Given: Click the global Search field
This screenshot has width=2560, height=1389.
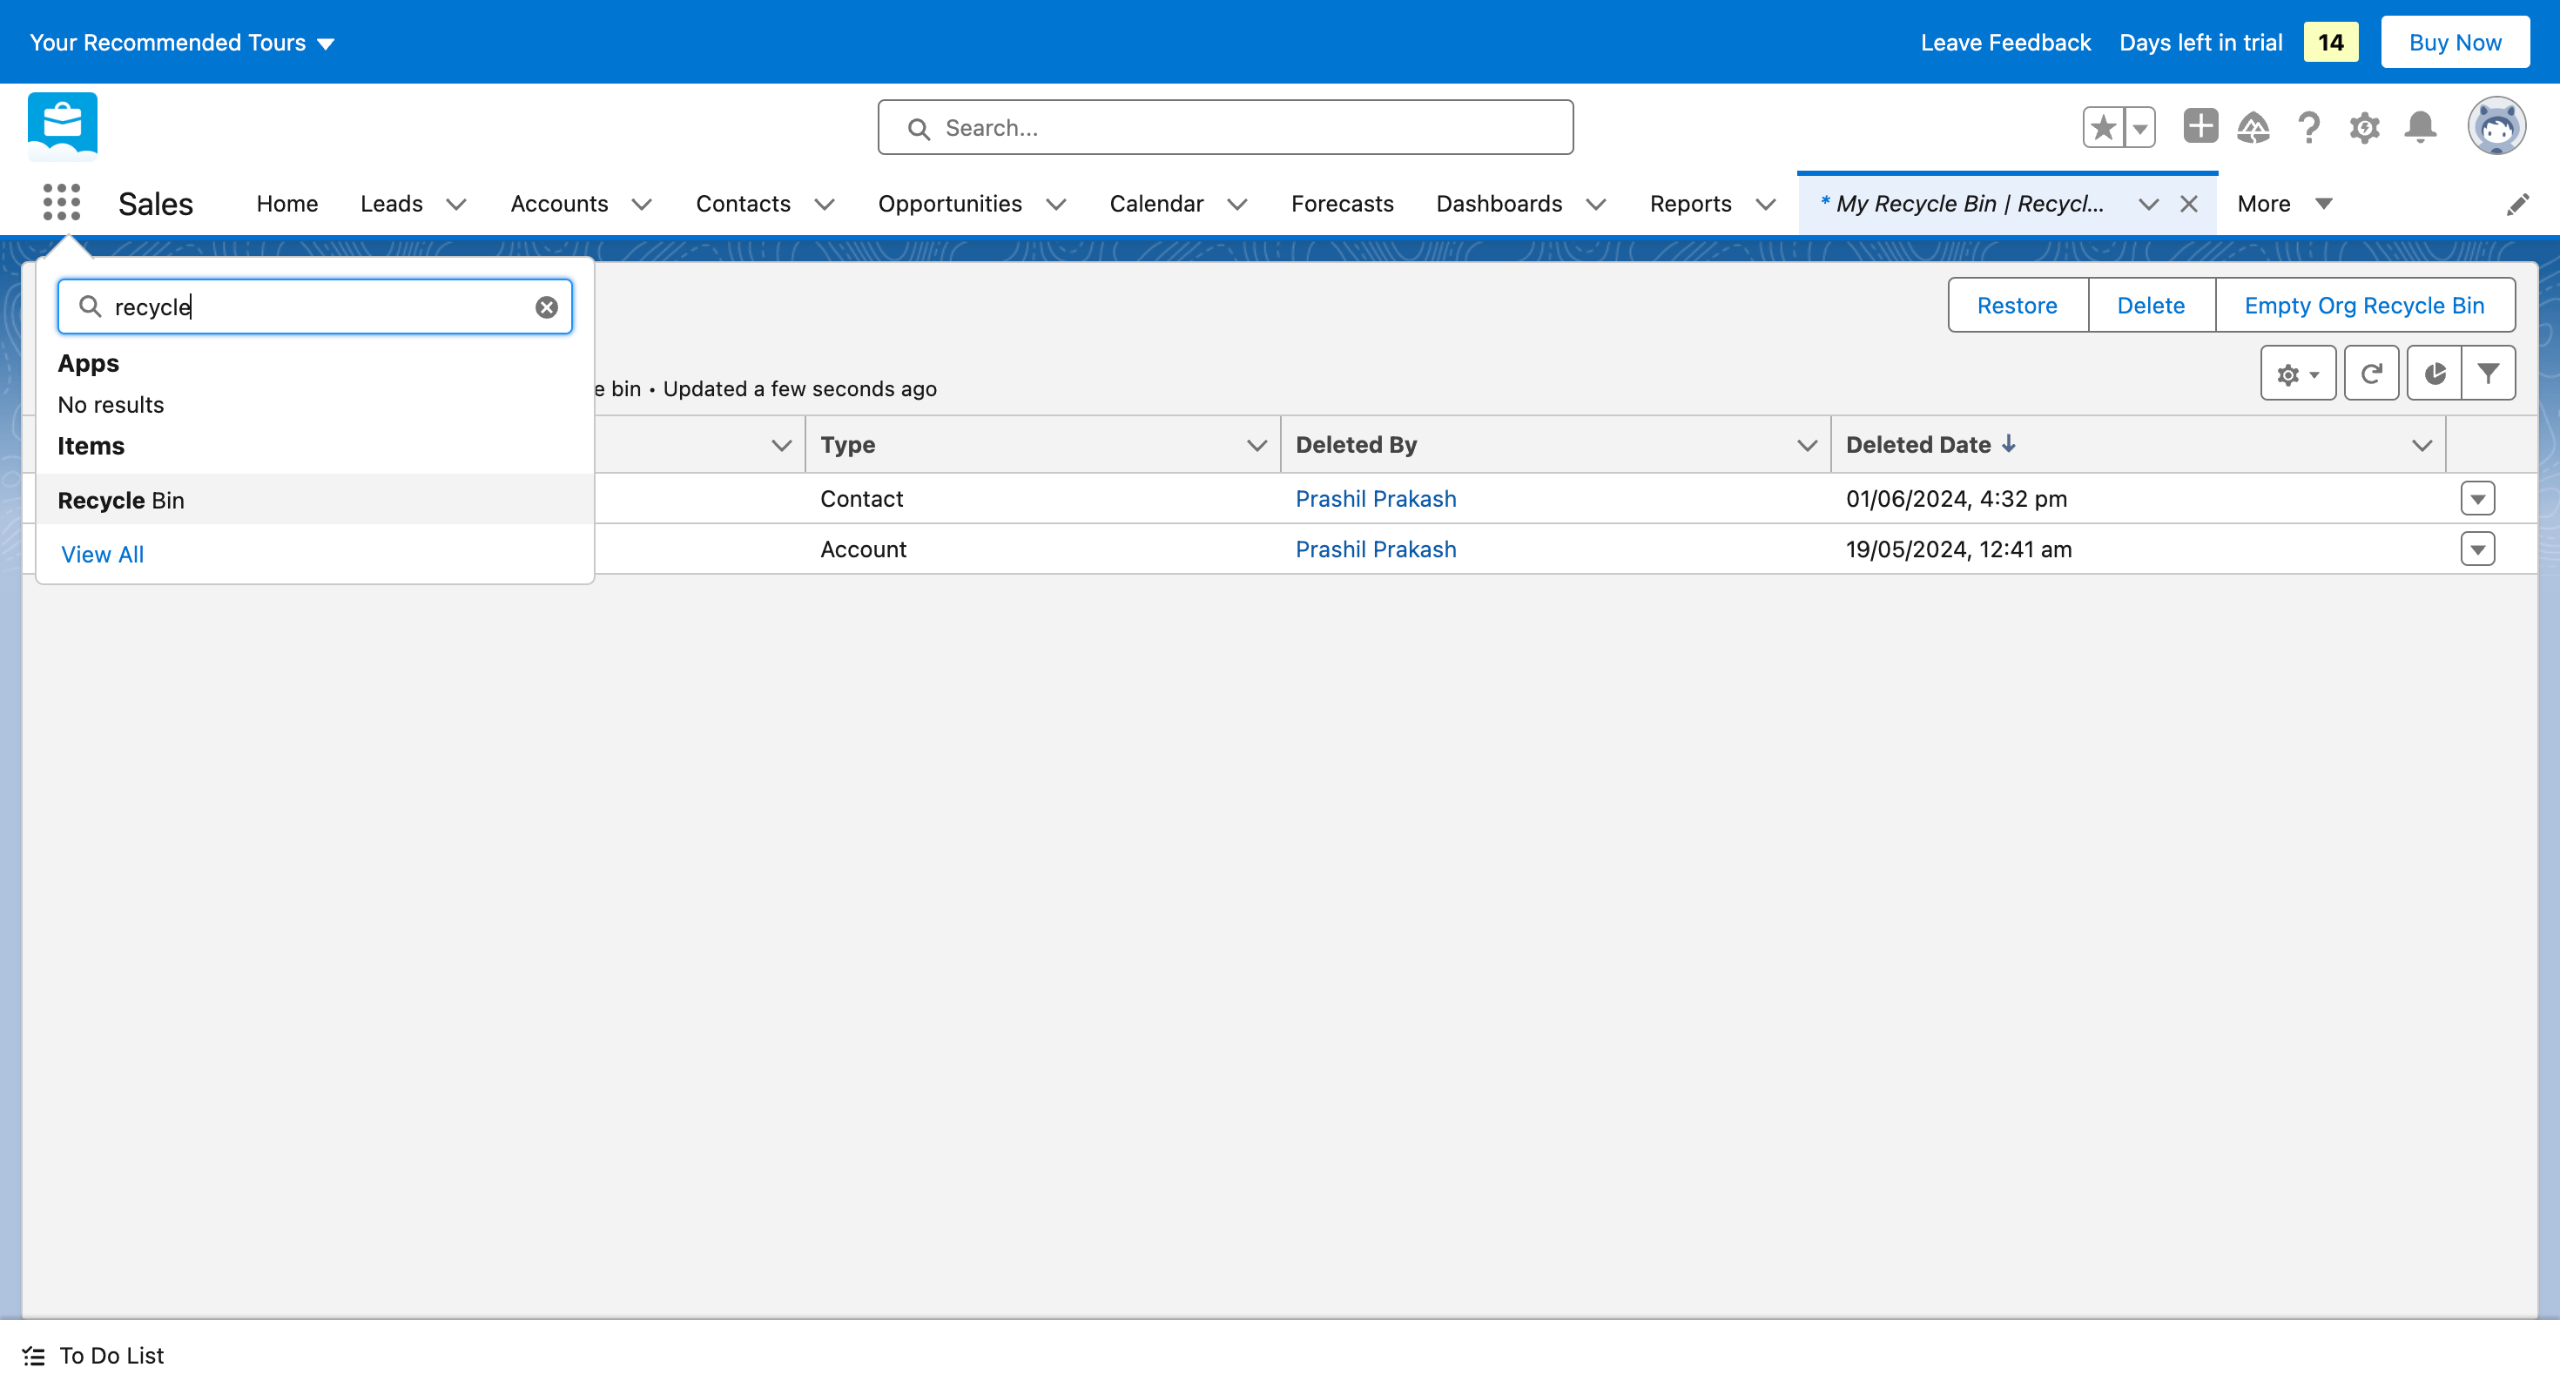Looking at the screenshot, I should tap(1226, 127).
